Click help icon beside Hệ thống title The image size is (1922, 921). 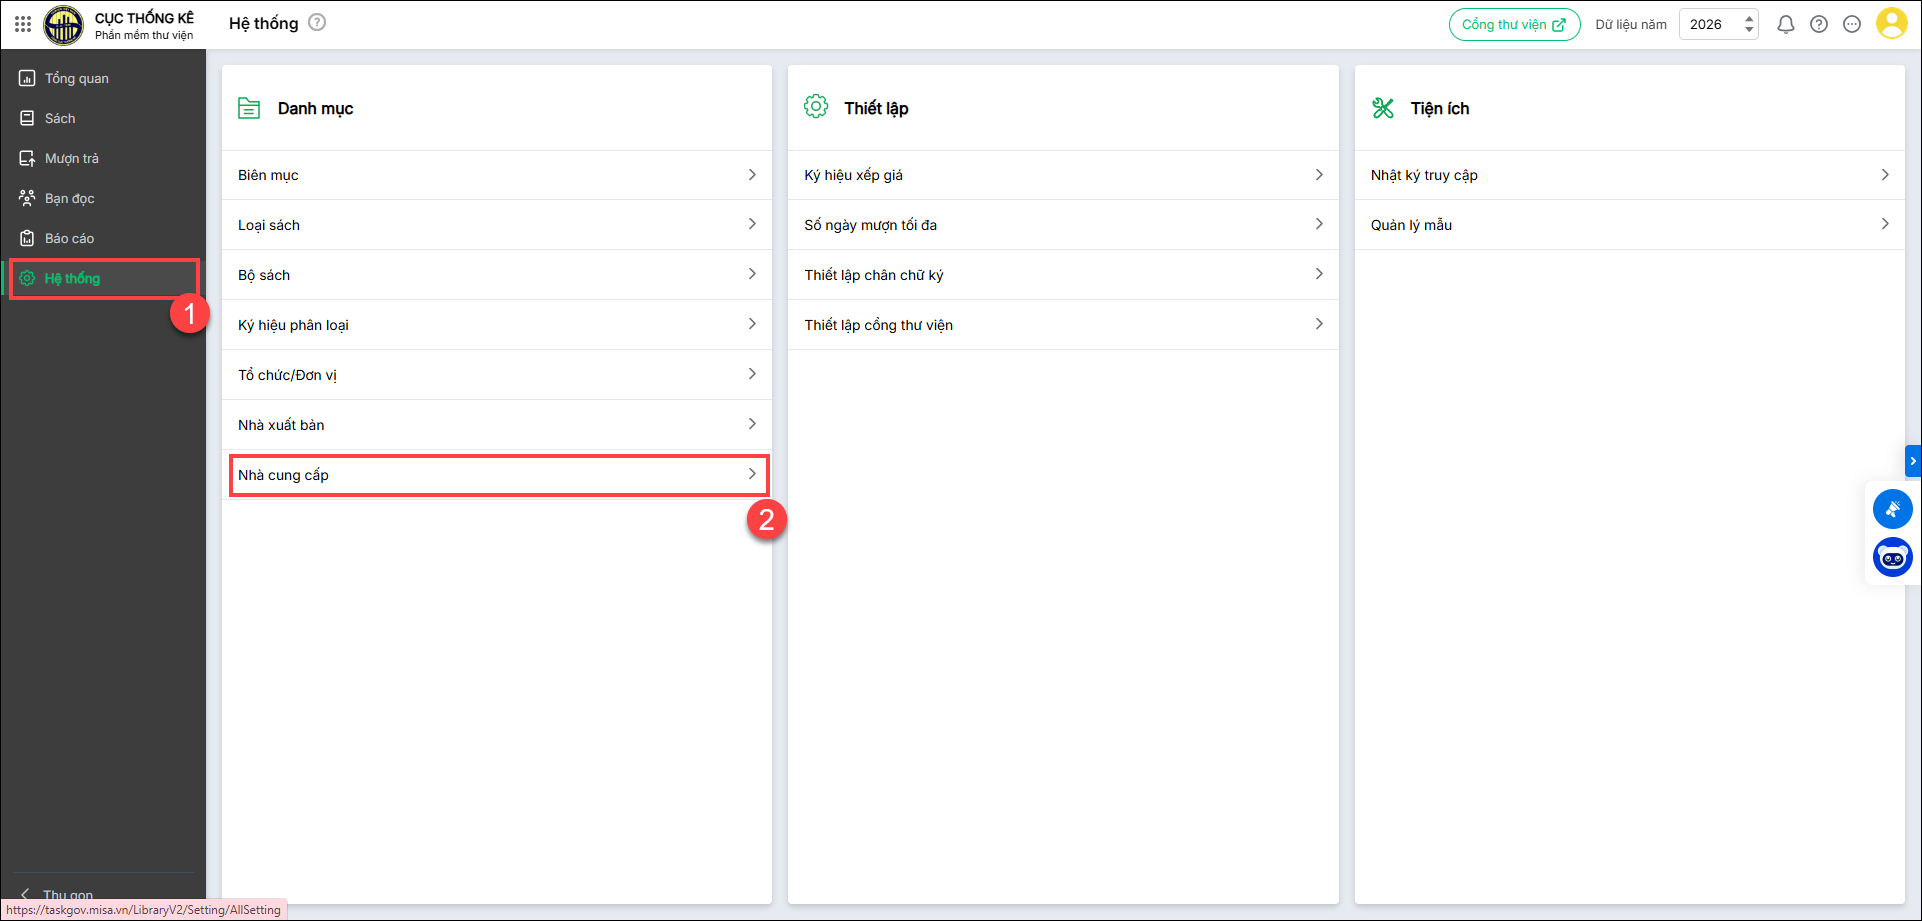(x=317, y=22)
